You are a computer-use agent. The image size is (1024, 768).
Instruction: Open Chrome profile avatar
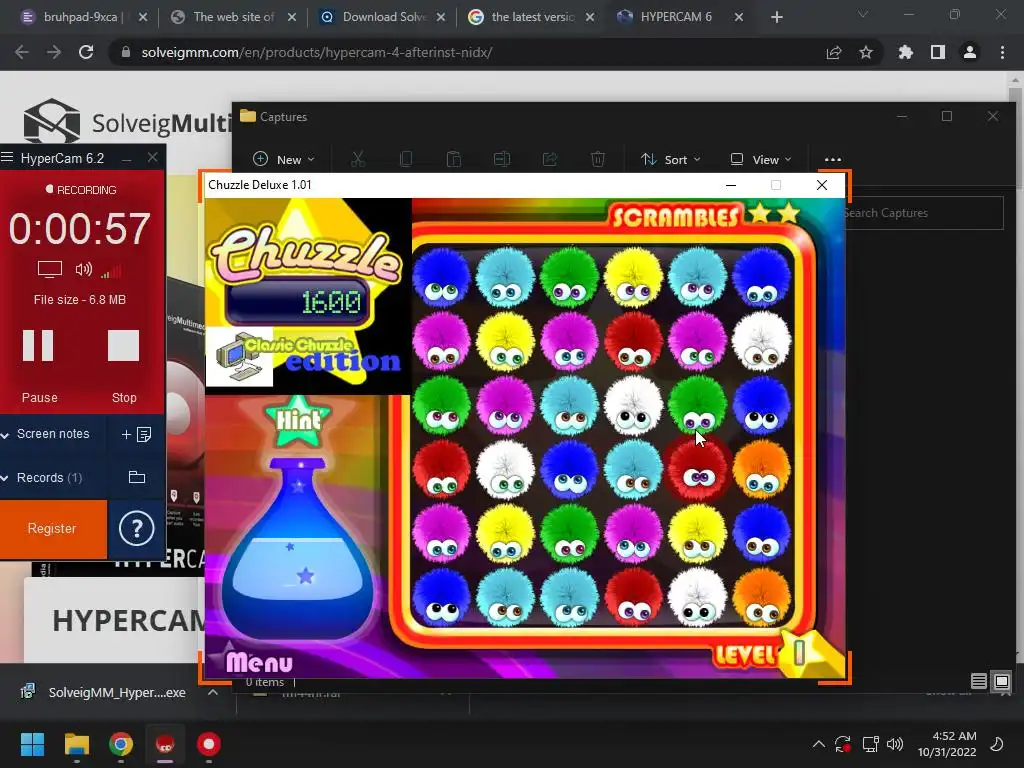click(x=970, y=52)
